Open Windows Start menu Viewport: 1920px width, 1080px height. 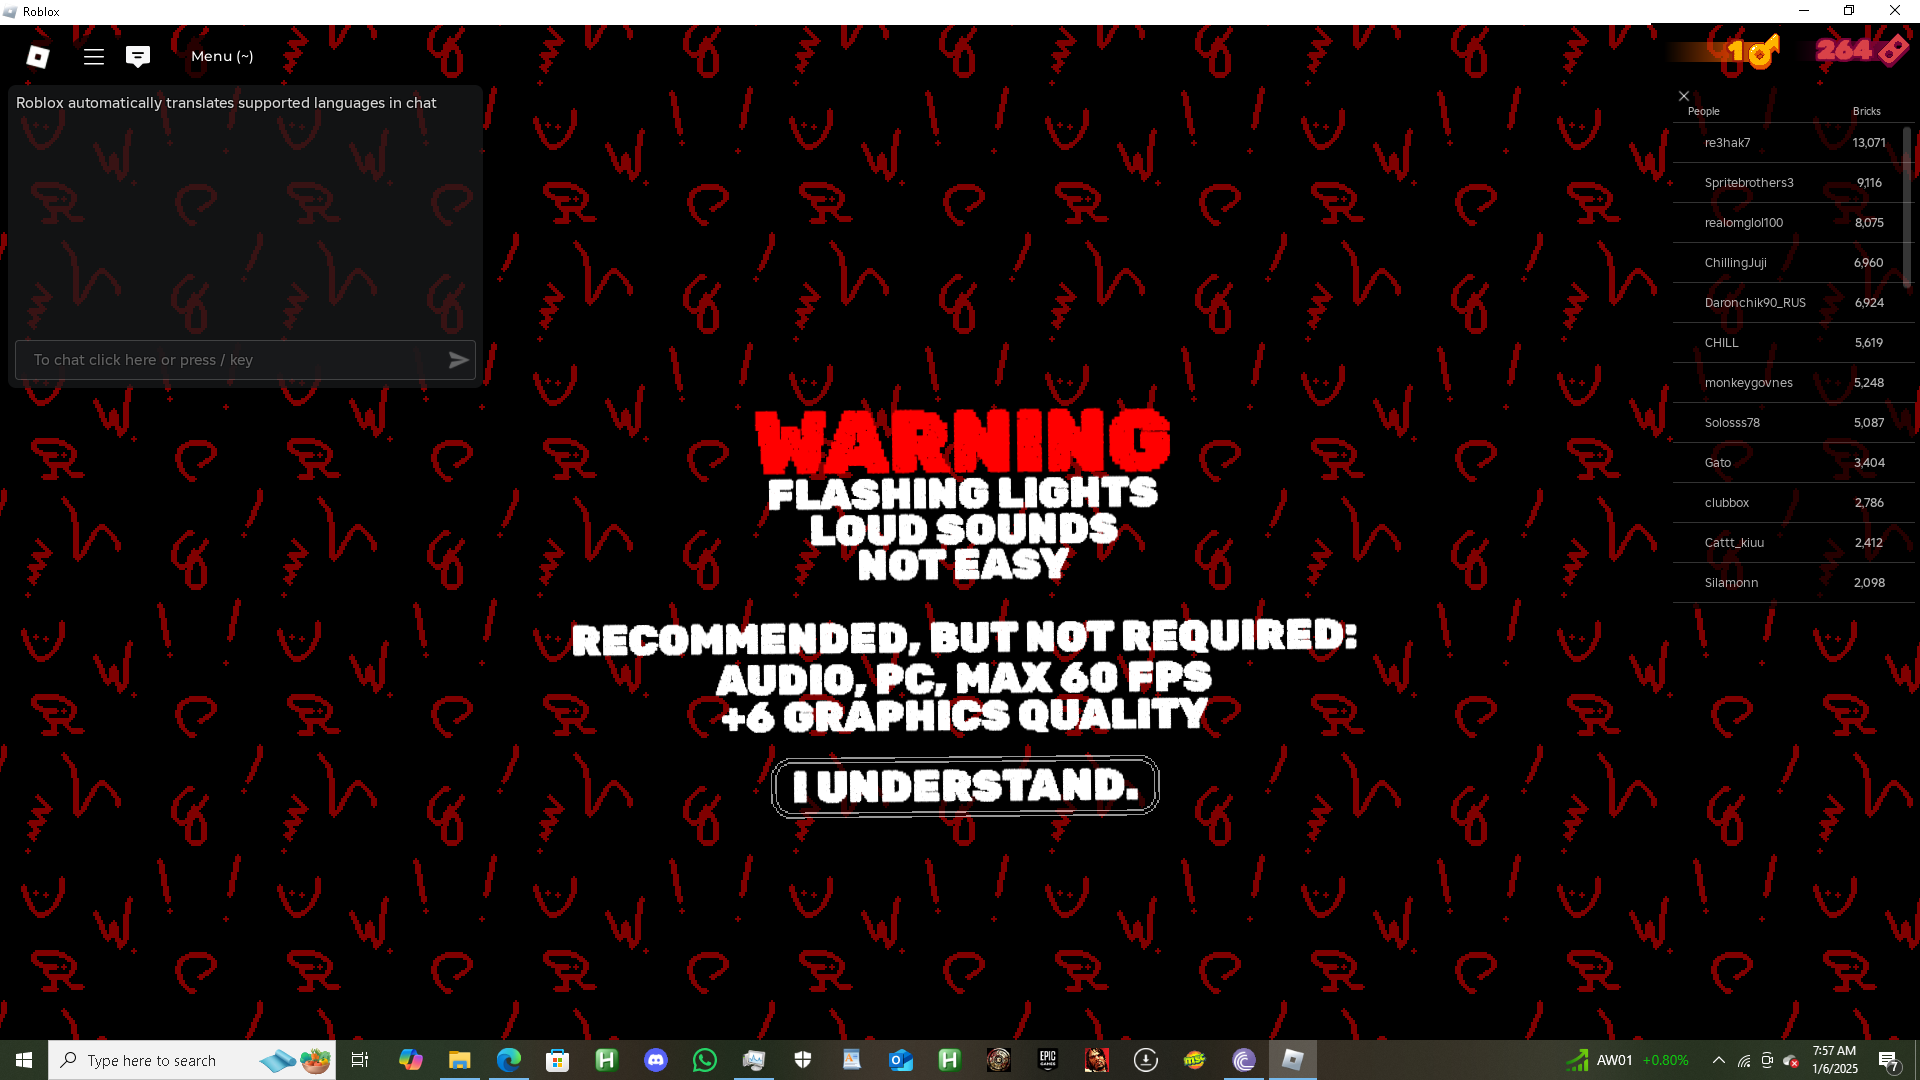coord(24,1060)
